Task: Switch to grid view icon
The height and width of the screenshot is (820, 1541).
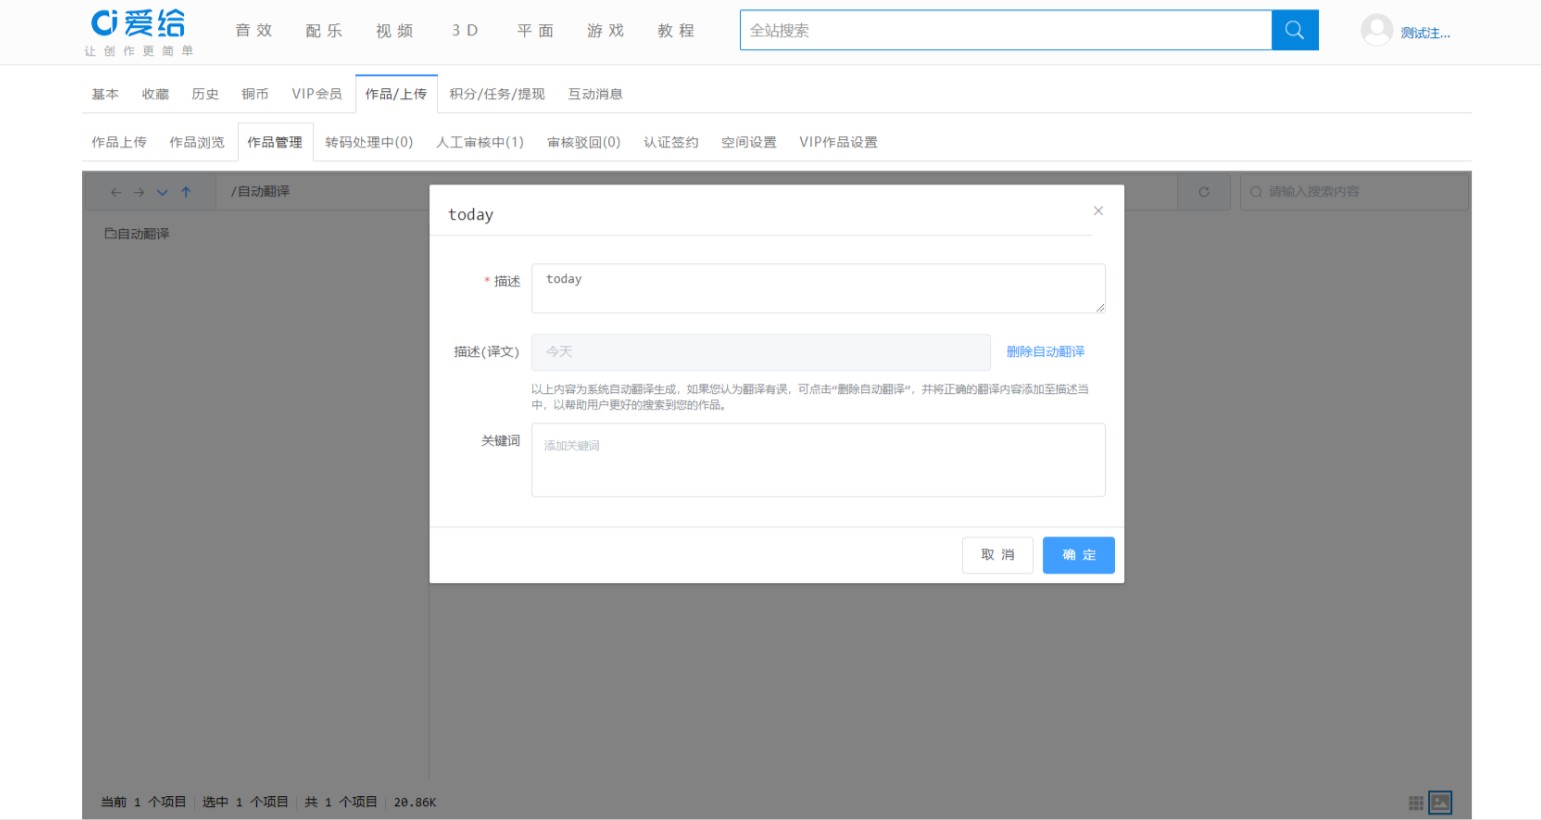Action: [x=1416, y=803]
